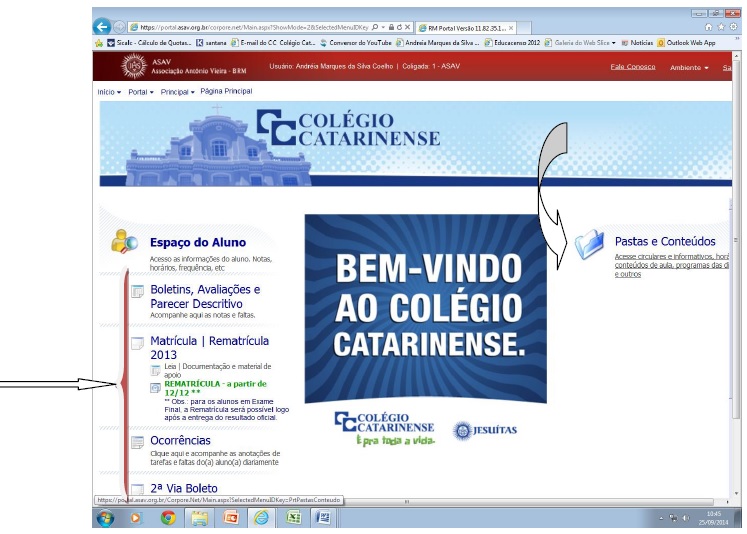Click the stop X icon in address bar

(407, 28)
